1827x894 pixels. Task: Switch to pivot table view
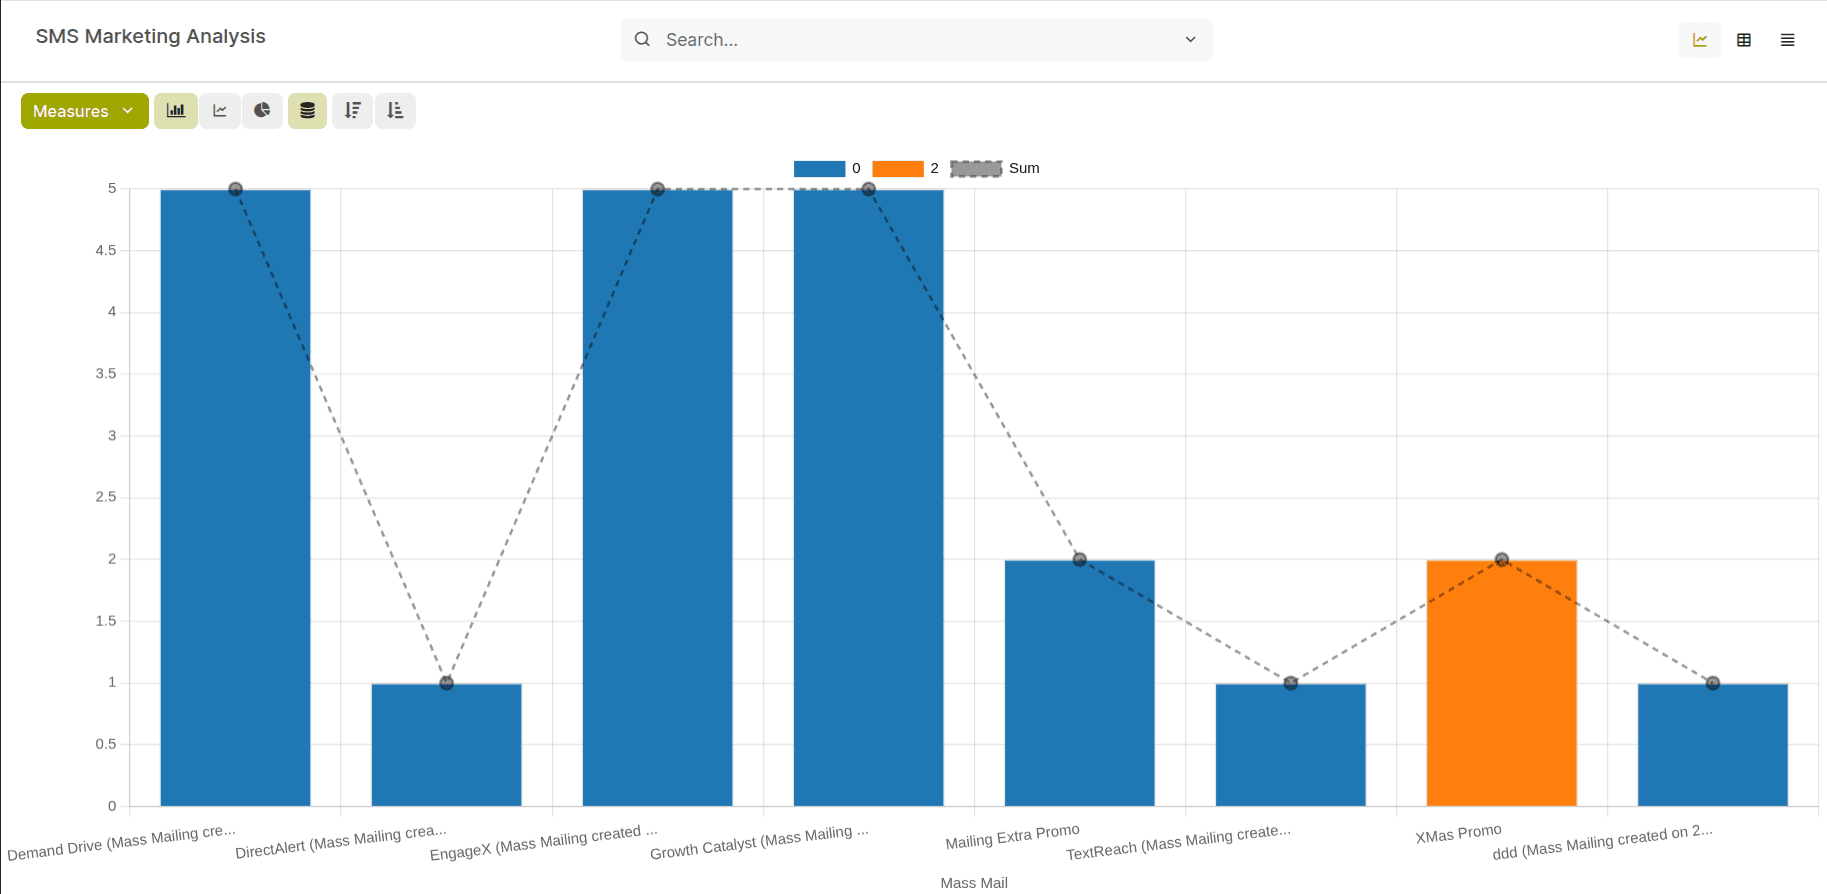pyautogui.click(x=1743, y=40)
